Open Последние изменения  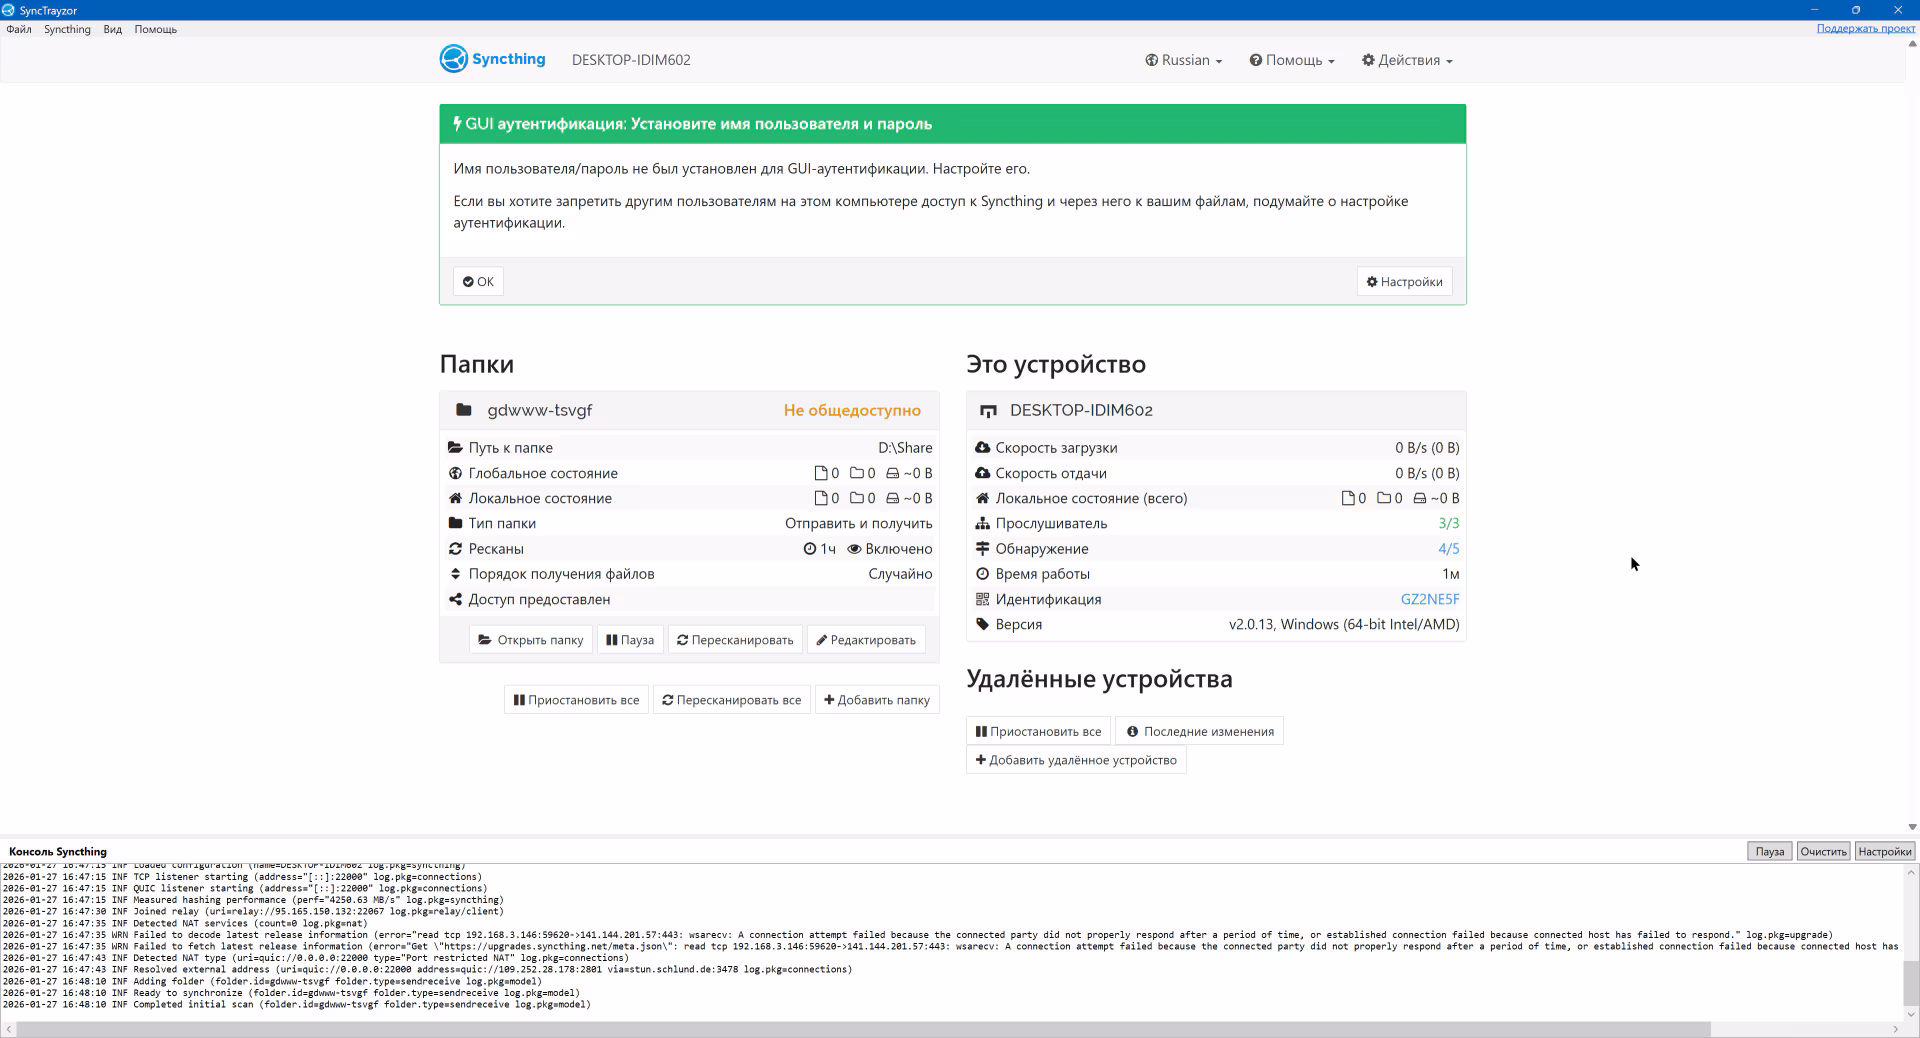1199,731
